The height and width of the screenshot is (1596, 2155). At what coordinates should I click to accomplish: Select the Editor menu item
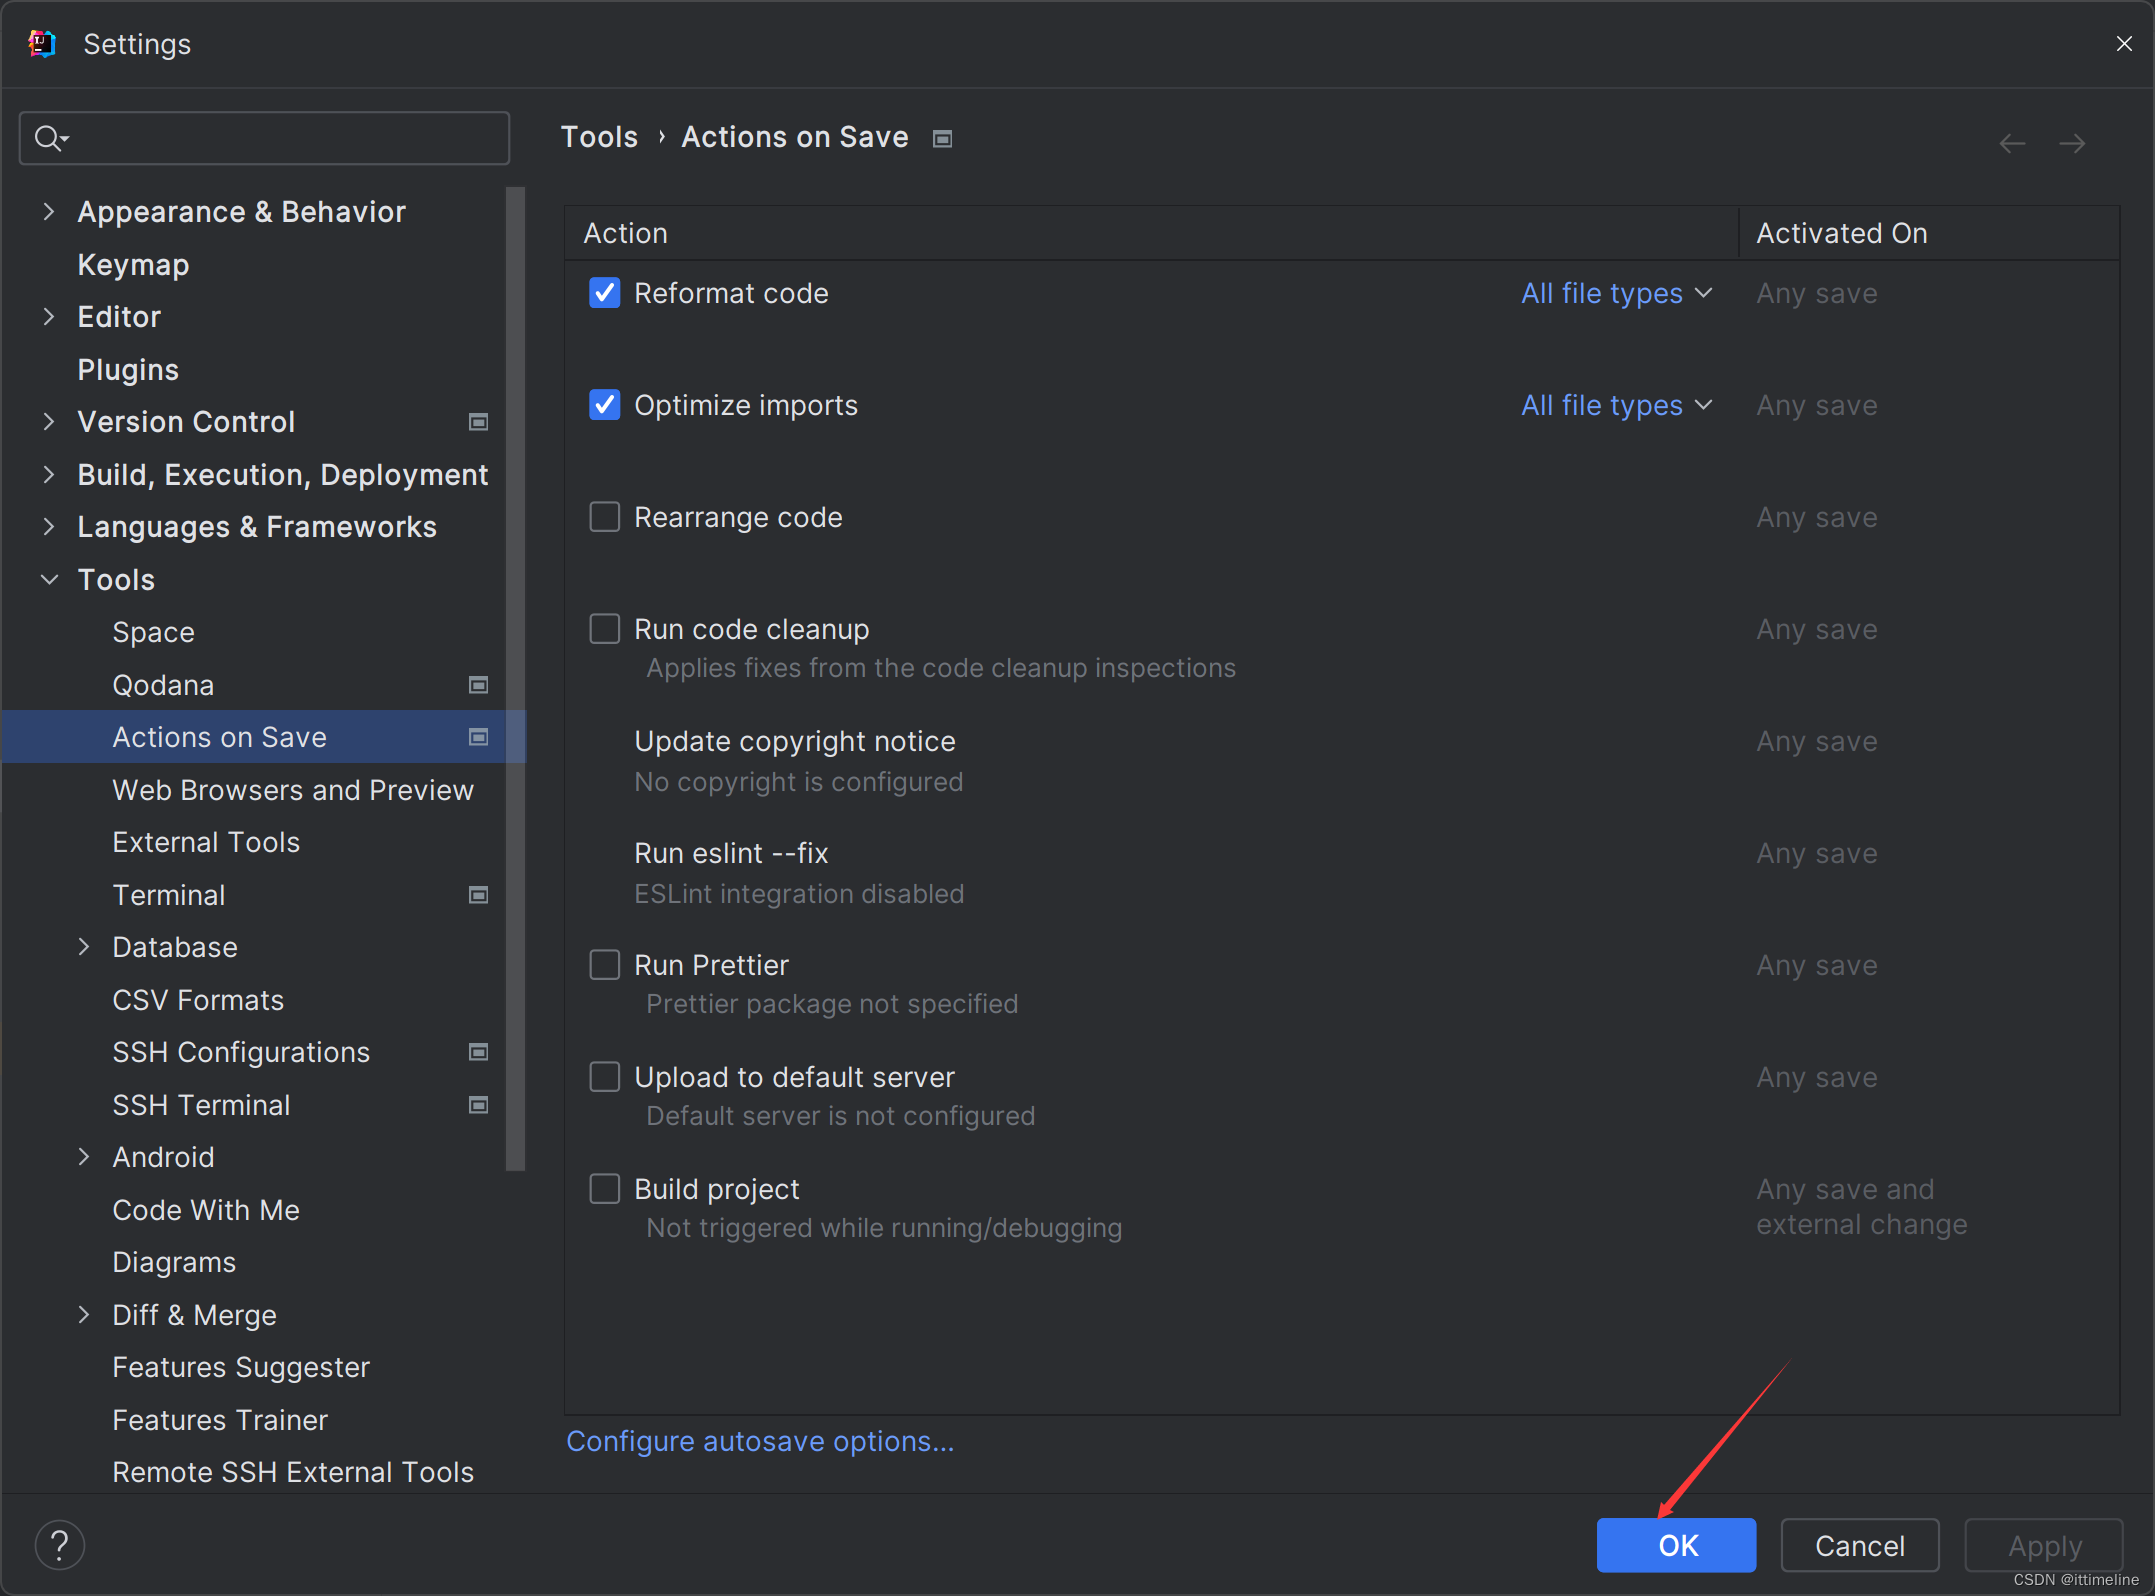tap(116, 315)
